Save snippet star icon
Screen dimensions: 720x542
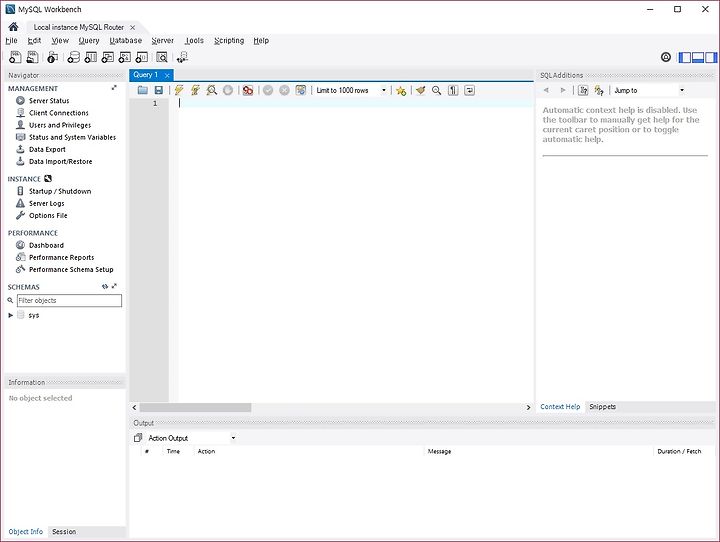click(401, 90)
